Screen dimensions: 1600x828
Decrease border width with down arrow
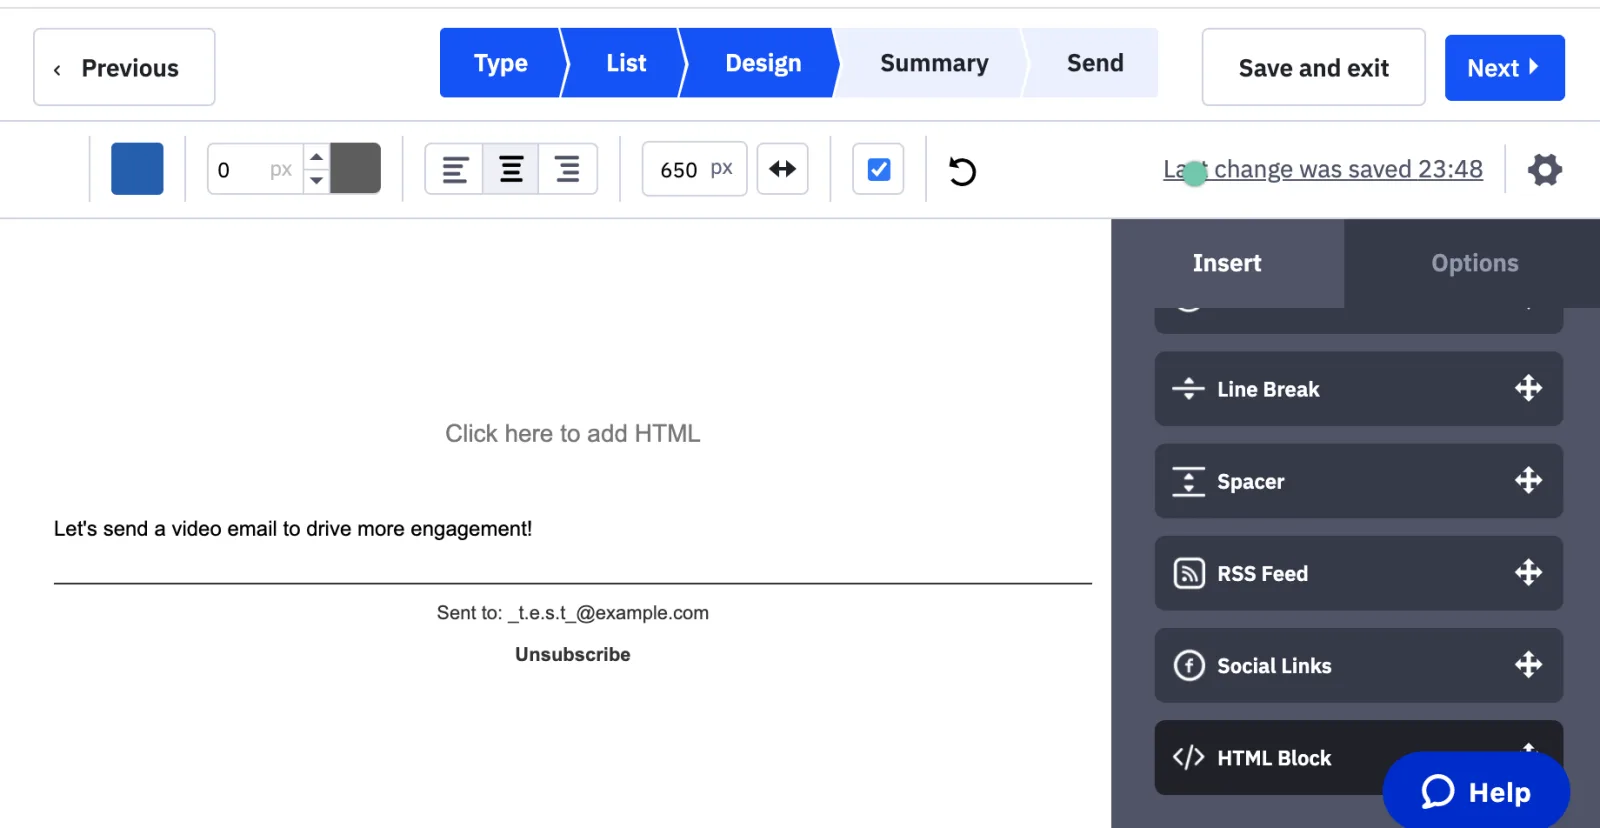coord(317,181)
